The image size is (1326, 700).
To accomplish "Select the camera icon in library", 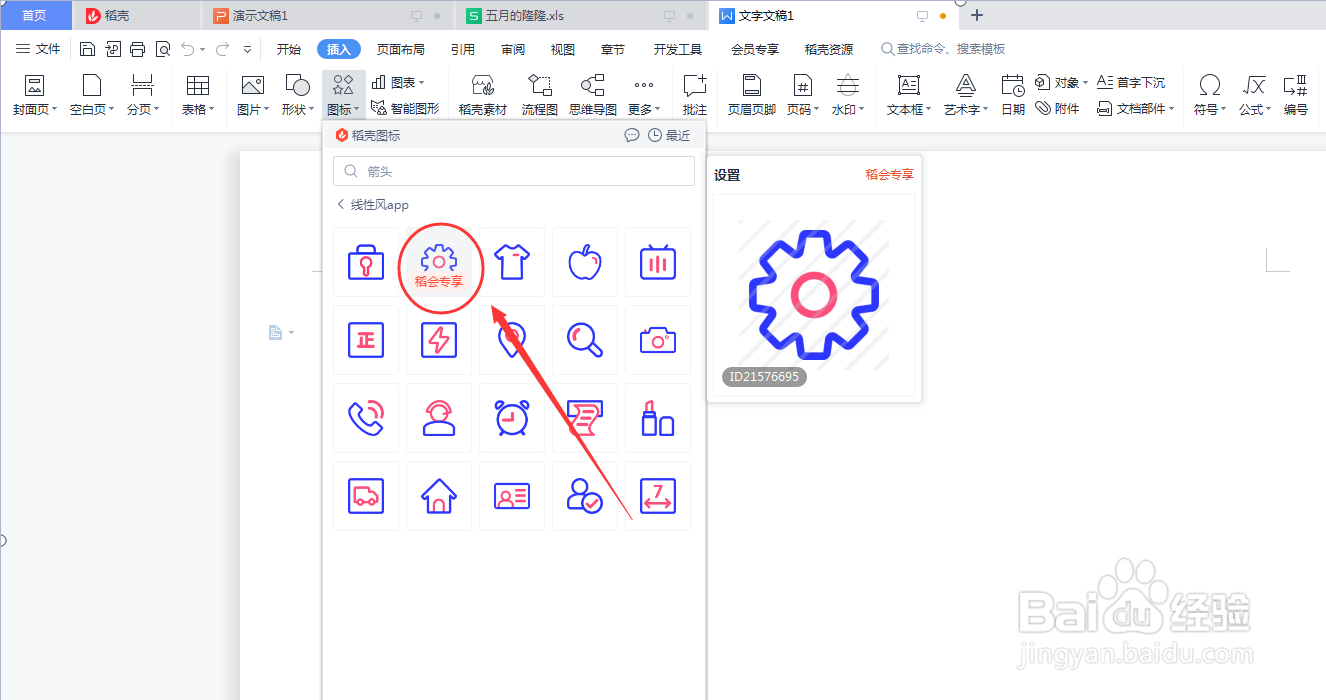I will coord(658,340).
